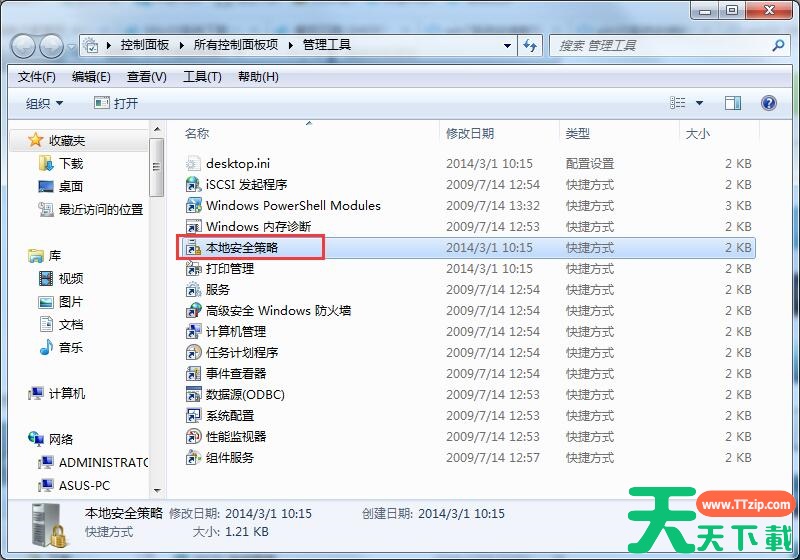Select the 数据源(ODBC) icon
Viewport: 800px width, 560px height.
[193, 395]
